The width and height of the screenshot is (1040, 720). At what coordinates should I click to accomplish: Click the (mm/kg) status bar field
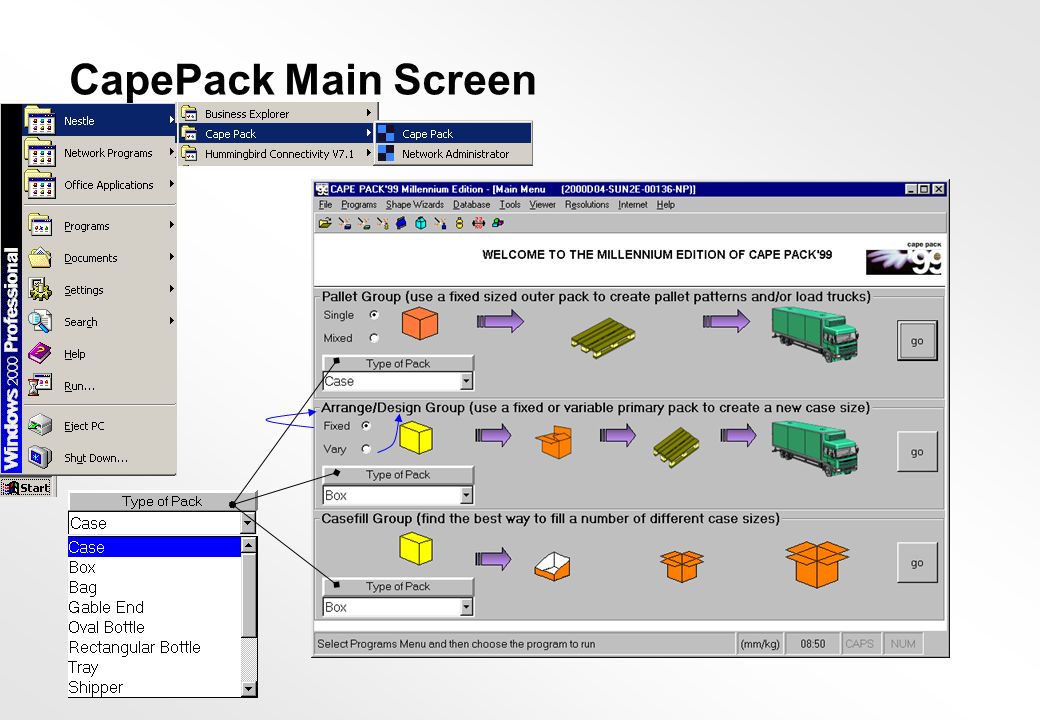coord(760,644)
